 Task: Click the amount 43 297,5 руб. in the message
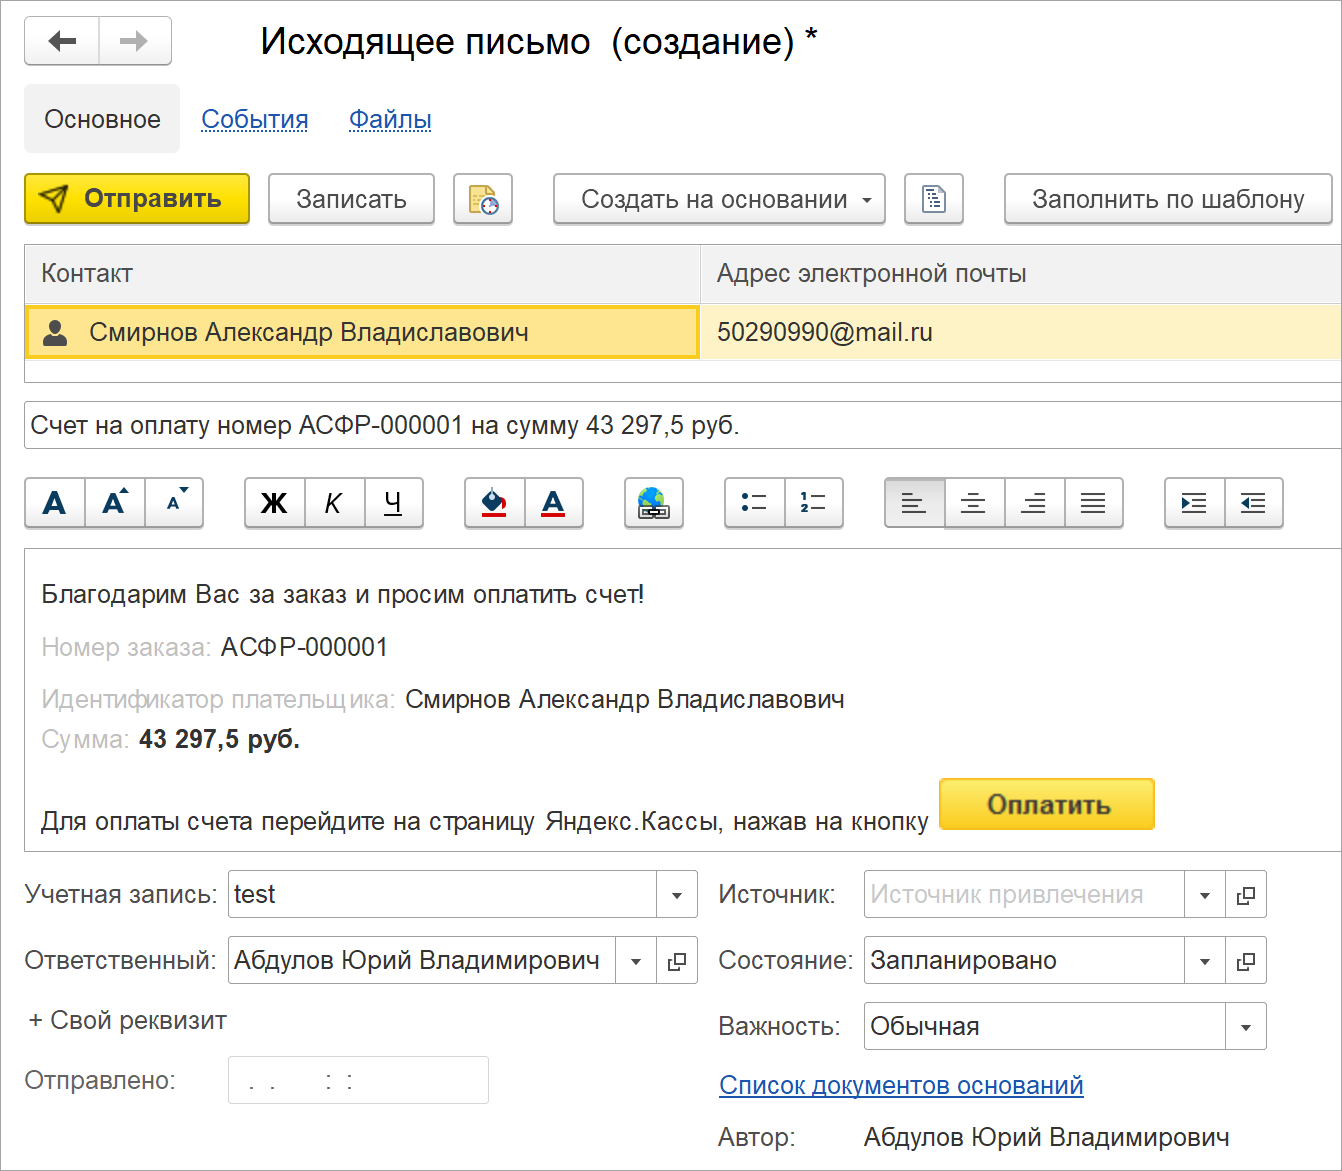click(x=219, y=739)
